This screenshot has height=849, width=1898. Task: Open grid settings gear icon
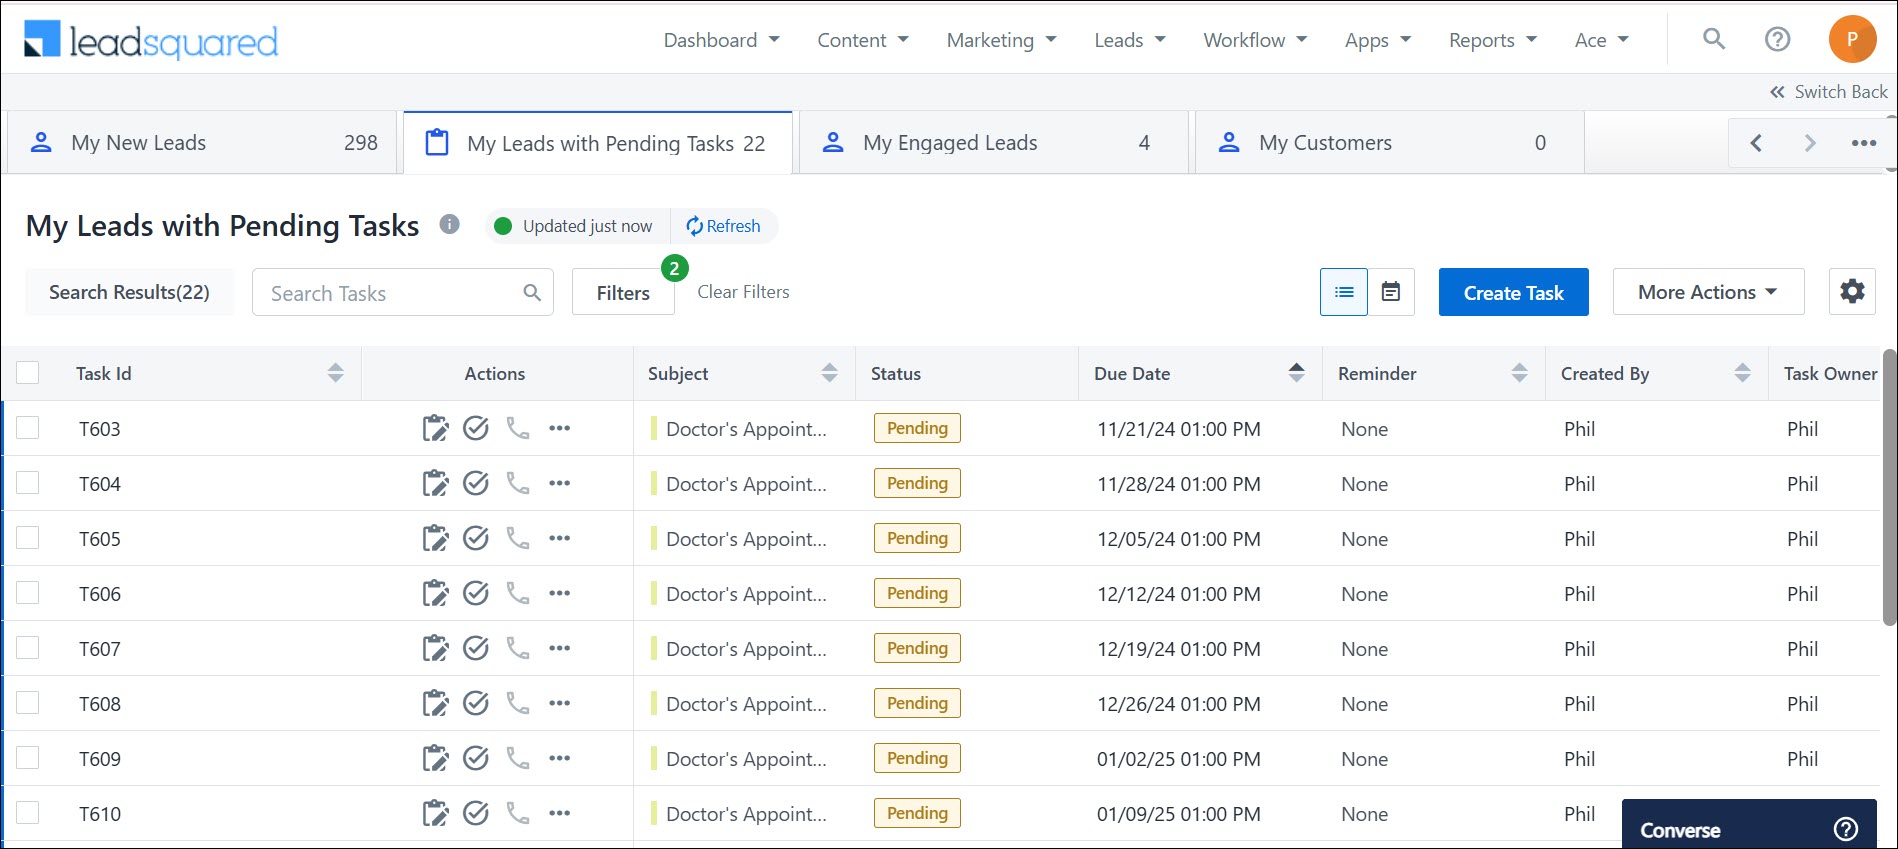[1852, 292]
